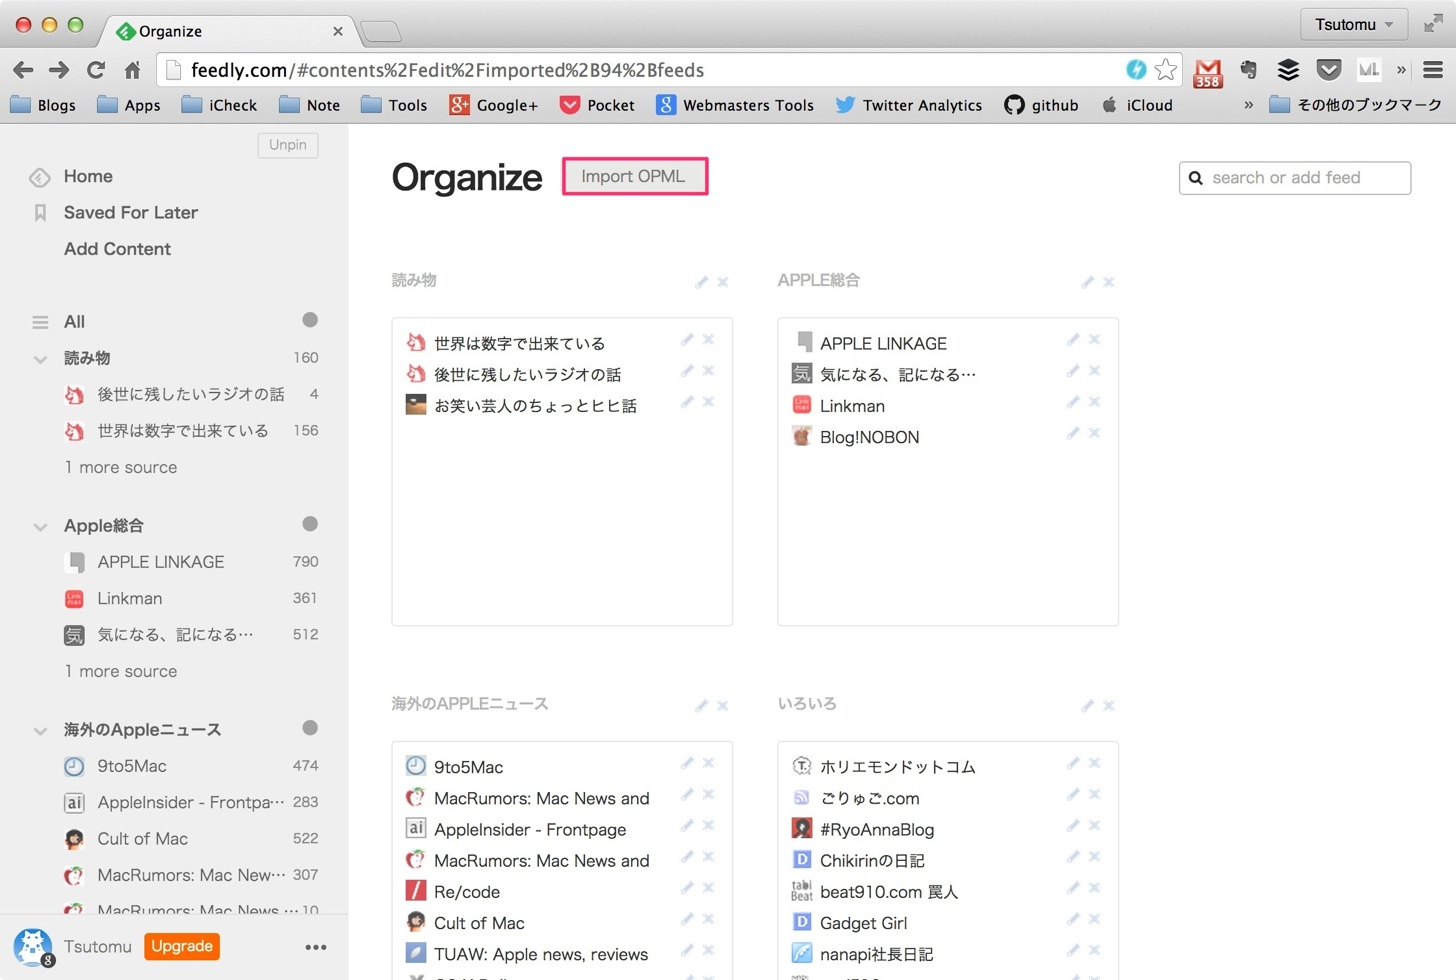Screen dimensions: 1456x980
Task: Open Home in the sidebar
Action: 88,176
